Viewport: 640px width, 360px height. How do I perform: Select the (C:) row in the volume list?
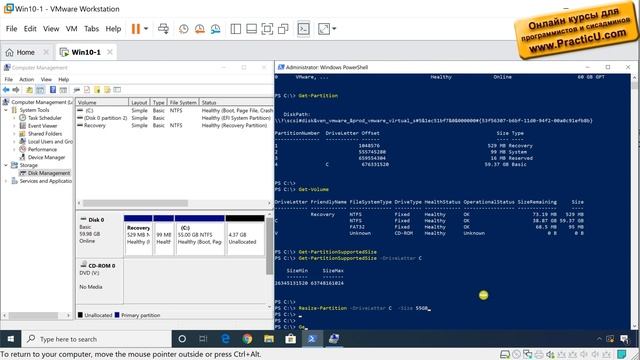pos(175,111)
